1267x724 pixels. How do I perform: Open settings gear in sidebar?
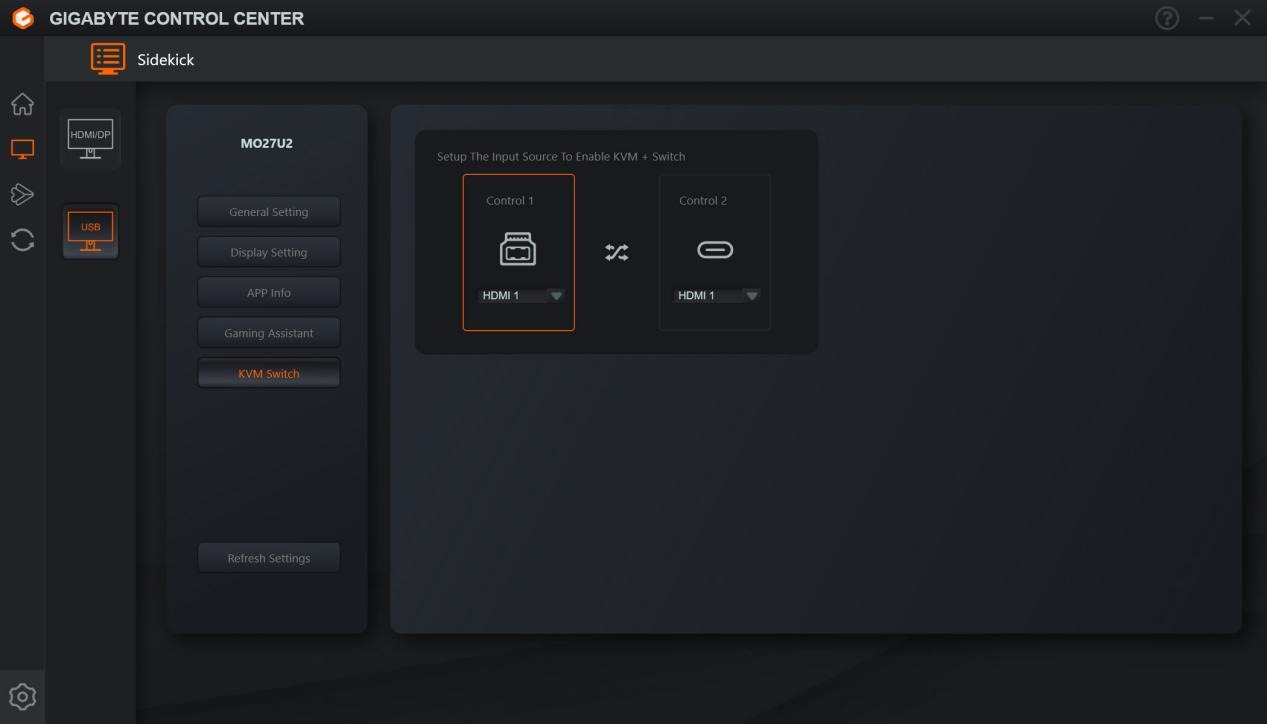(22, 696)
